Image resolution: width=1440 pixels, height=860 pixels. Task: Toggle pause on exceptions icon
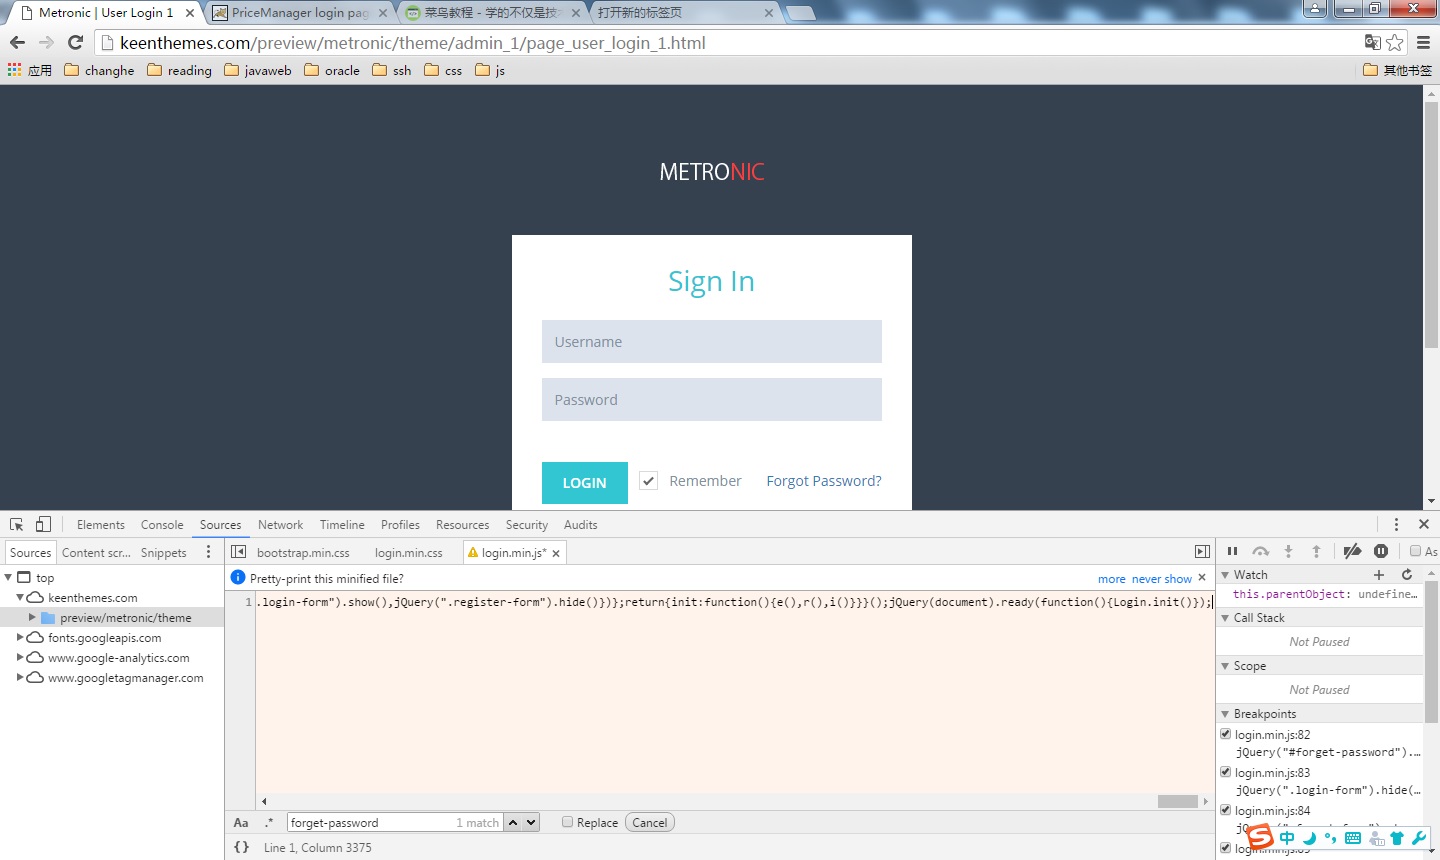1381,551
